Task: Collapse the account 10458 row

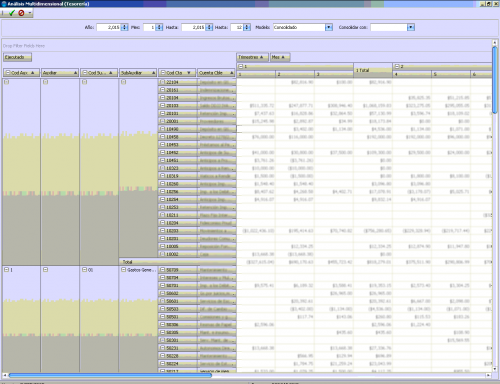Action: click(x=162, y=137)
